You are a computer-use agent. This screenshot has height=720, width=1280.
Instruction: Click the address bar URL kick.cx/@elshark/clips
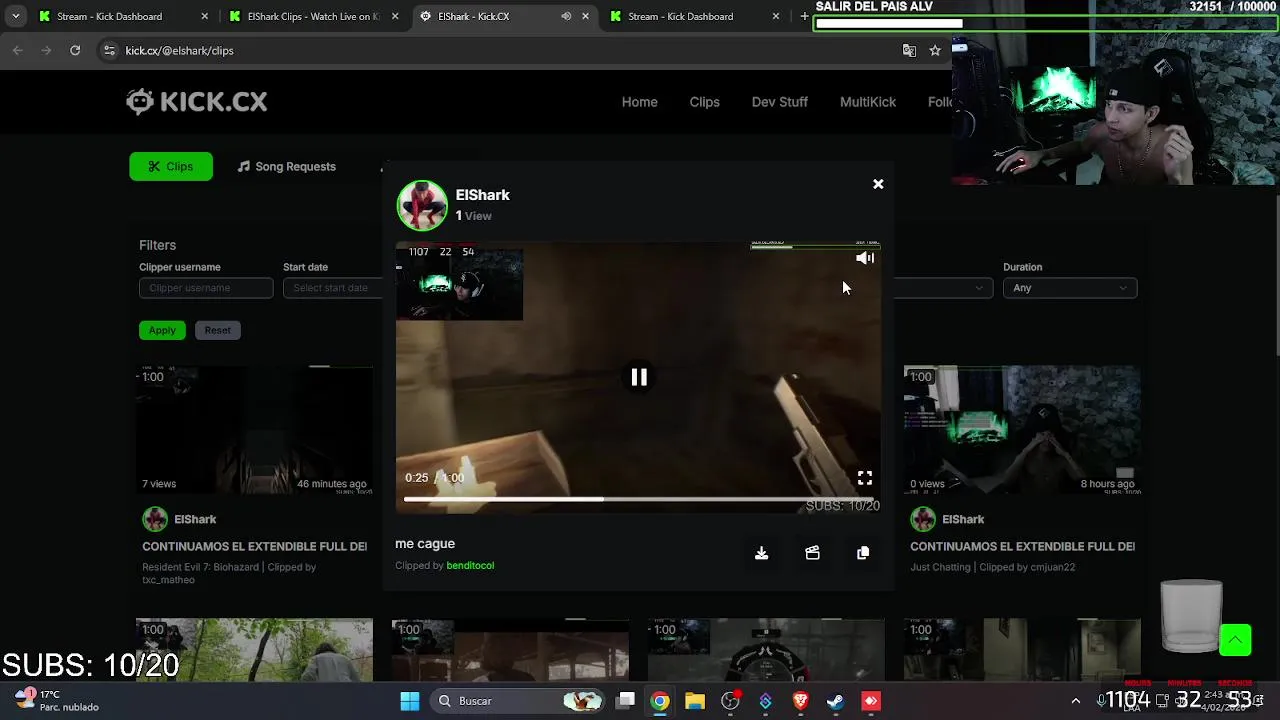click(179, 50)
